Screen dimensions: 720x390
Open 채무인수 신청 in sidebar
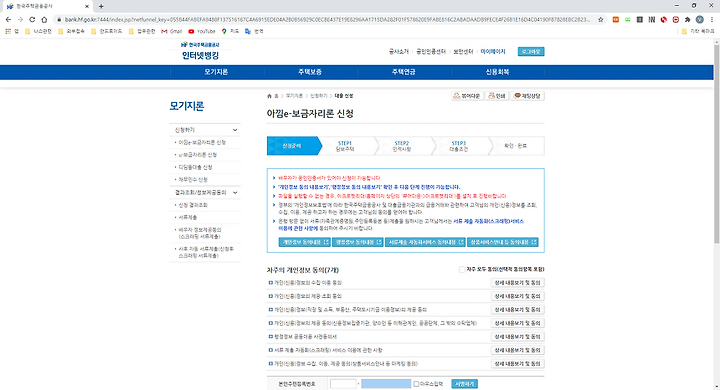pos(193,180)
